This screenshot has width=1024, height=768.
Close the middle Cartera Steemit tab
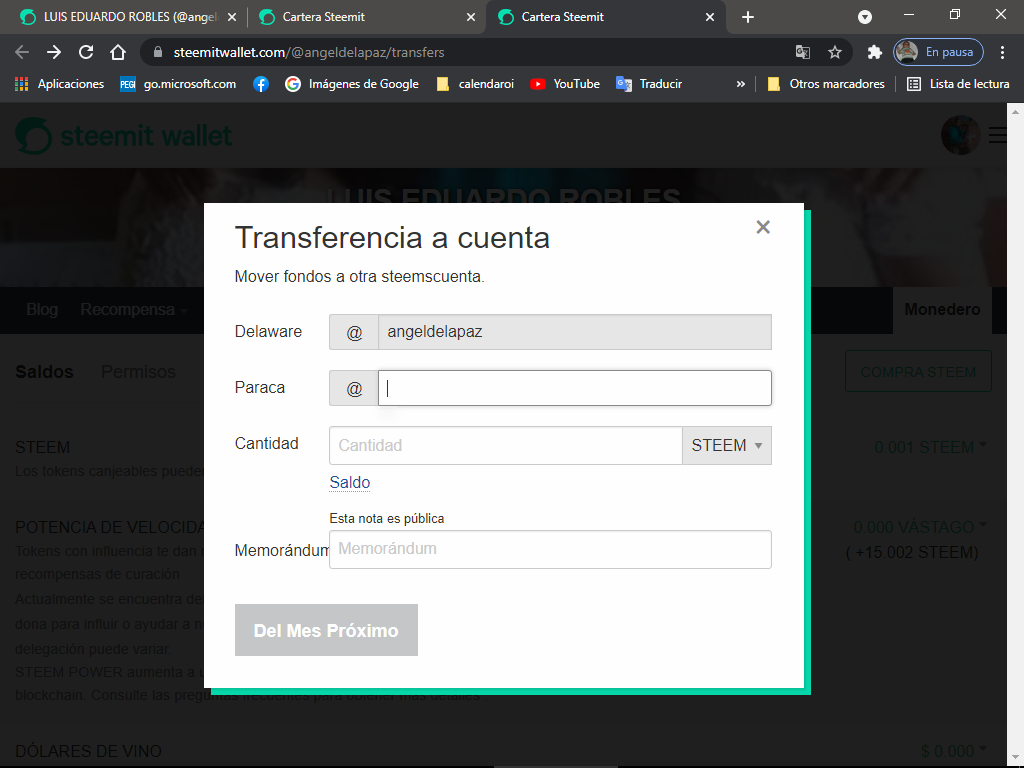[471, 17]
